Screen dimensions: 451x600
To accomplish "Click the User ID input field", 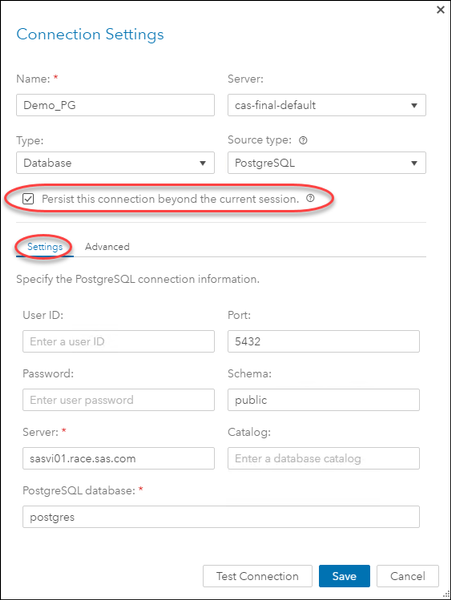I will pyautogui.click(x=118, y=341).
